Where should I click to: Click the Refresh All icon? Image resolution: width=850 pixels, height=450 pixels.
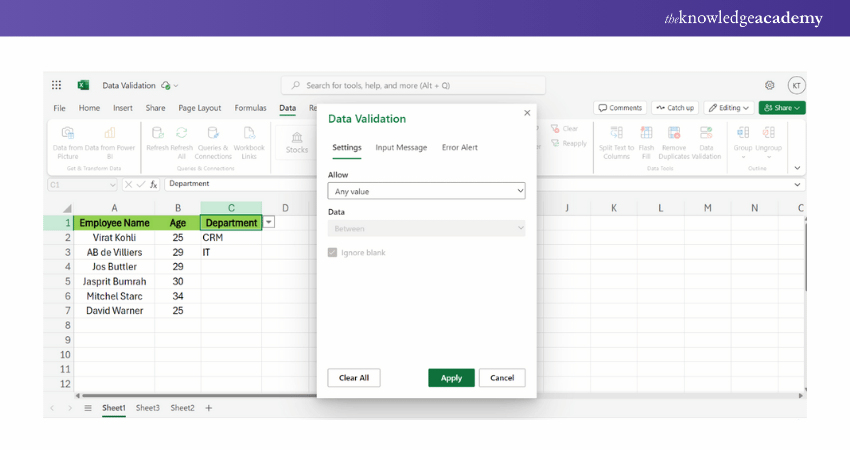pyautogui.click(x=181, y=133)
